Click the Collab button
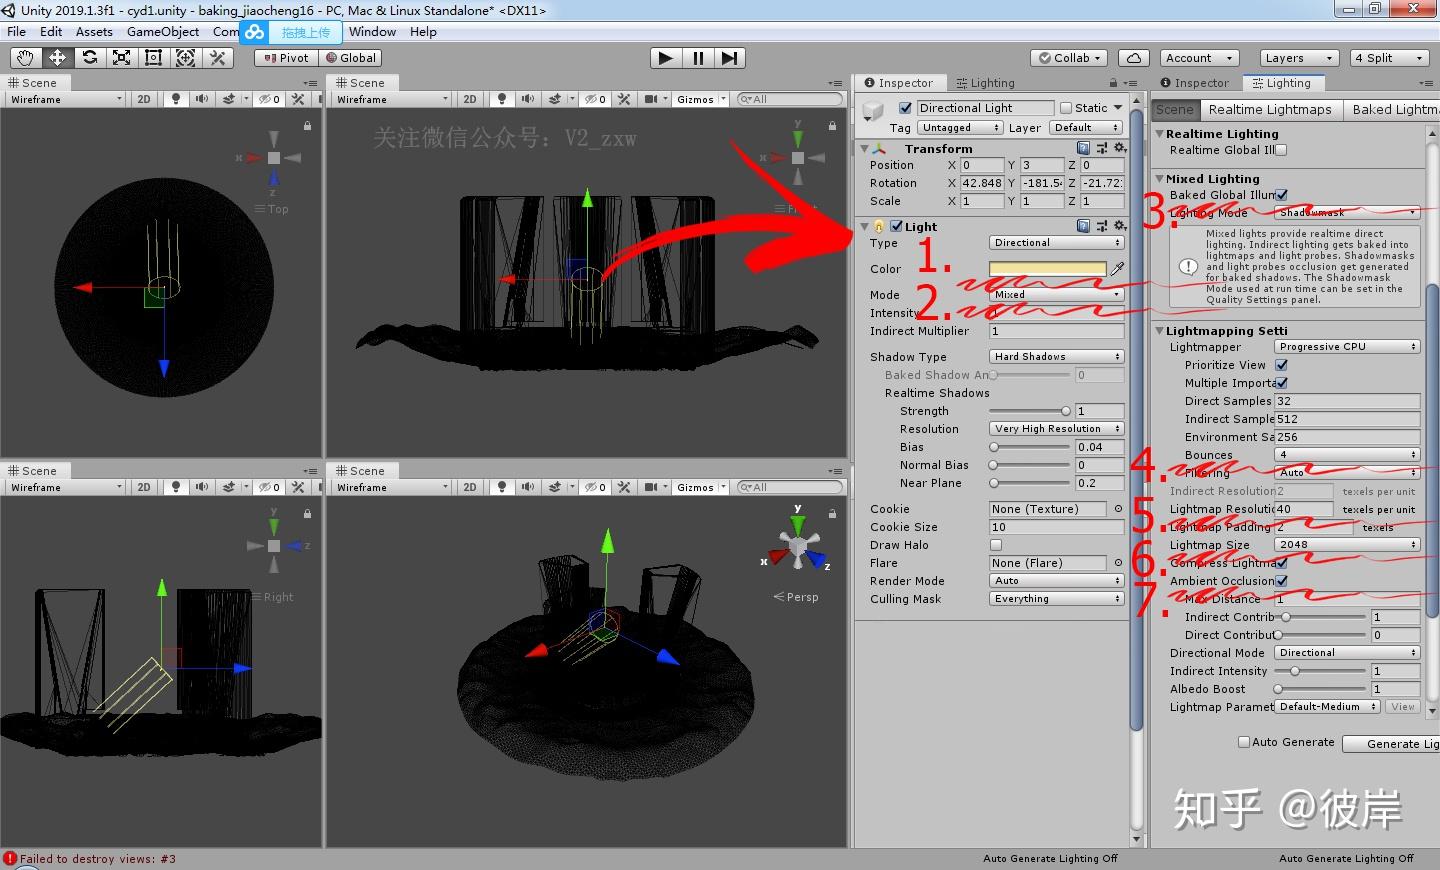The image size is (1440, 870). 1069,58
